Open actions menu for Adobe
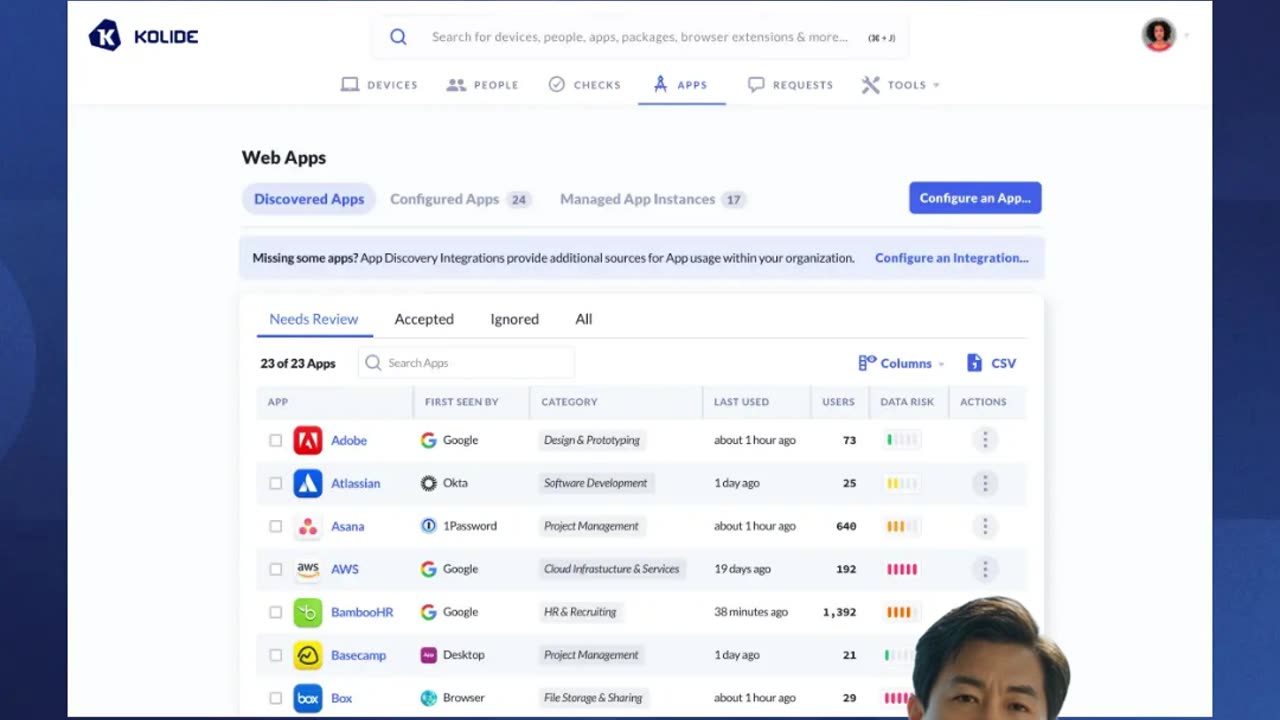Screen dimensions: 1280x720 985,440
